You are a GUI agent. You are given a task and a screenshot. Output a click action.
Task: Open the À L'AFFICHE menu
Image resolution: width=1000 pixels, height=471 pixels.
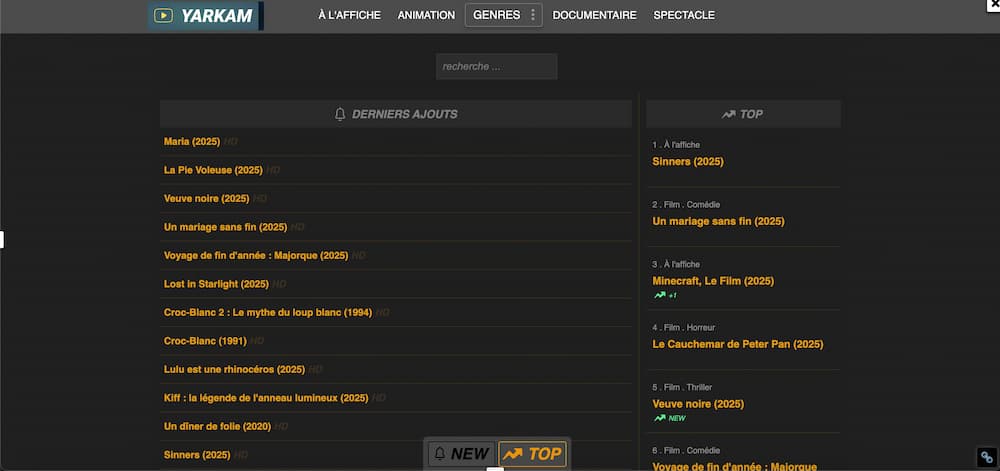click(x=349, y=15)
